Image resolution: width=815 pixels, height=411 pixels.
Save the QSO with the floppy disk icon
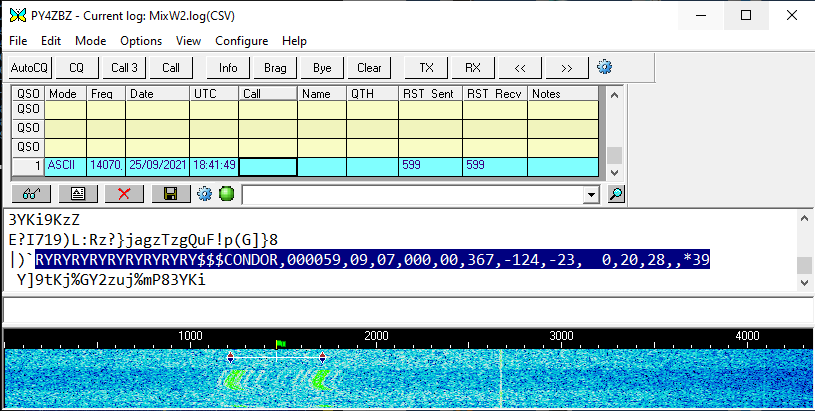[171, 194]
